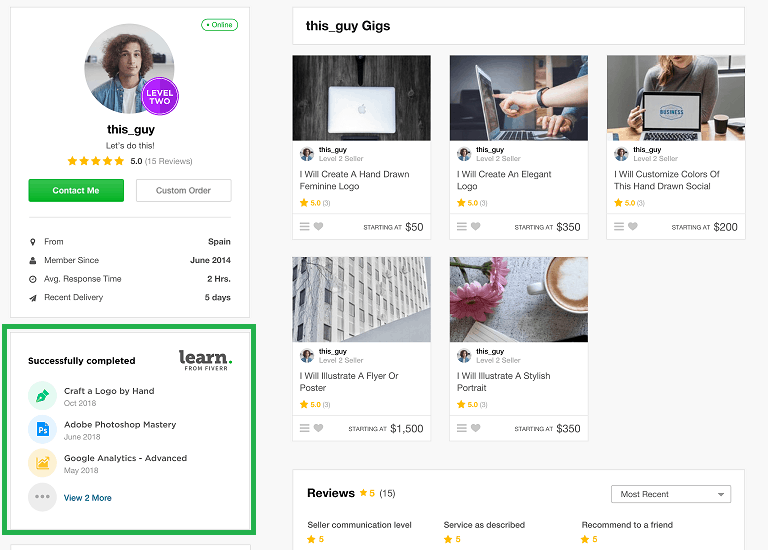Screen dimensions: 768x550
Task: Click the Craft a Logo by Hand pen icon
Action: [x=43, y=395]
